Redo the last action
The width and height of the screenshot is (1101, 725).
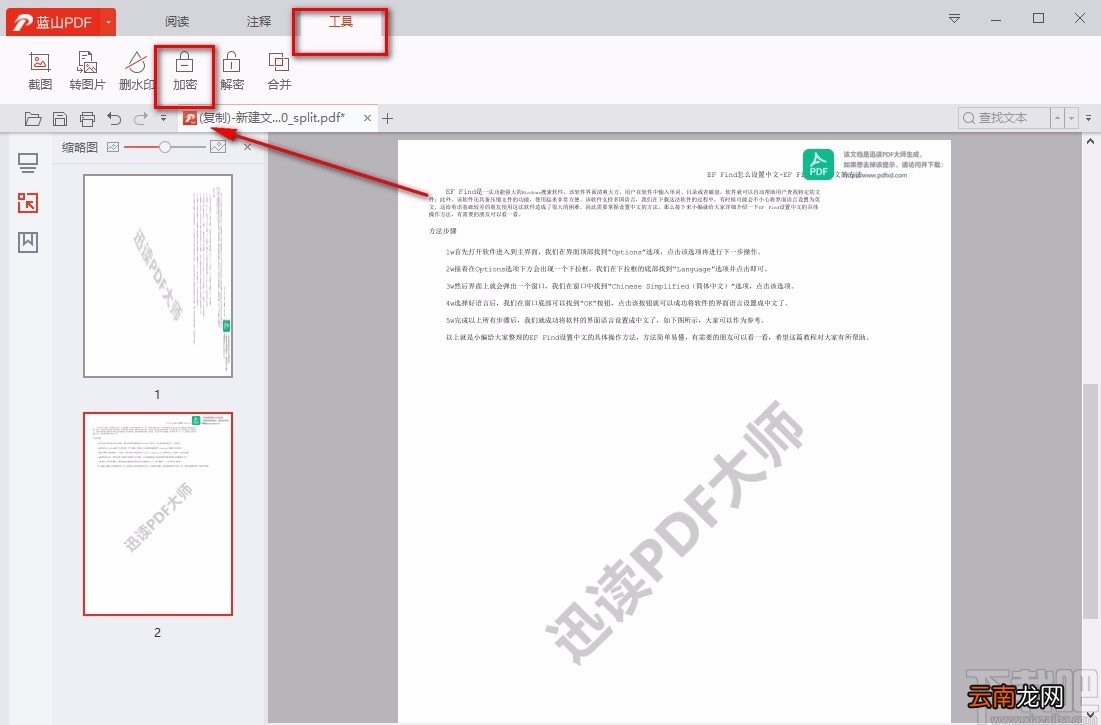click(140, 119)
